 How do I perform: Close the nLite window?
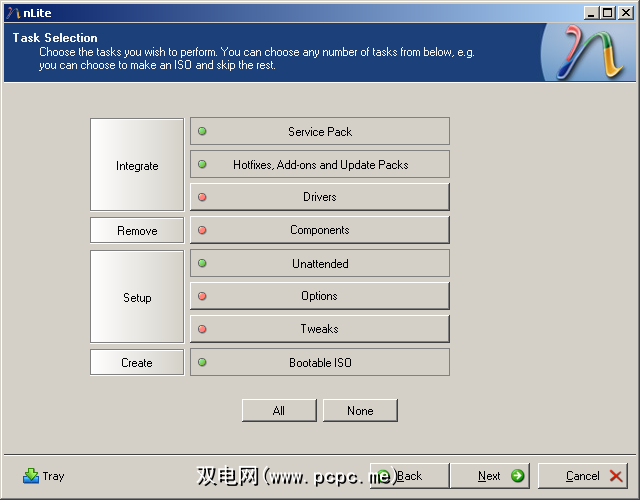click(x=625, y=13)
